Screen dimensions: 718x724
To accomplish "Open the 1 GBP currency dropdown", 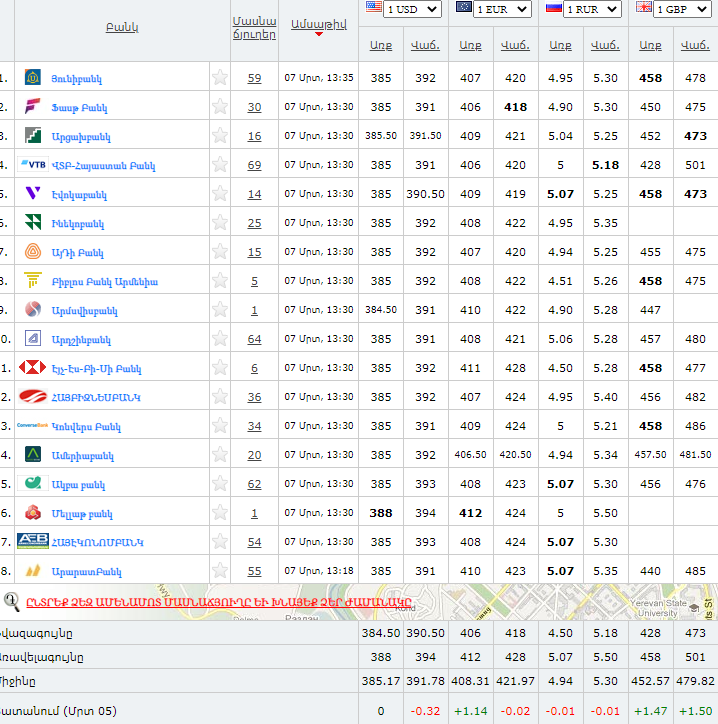I will [682, 9].
